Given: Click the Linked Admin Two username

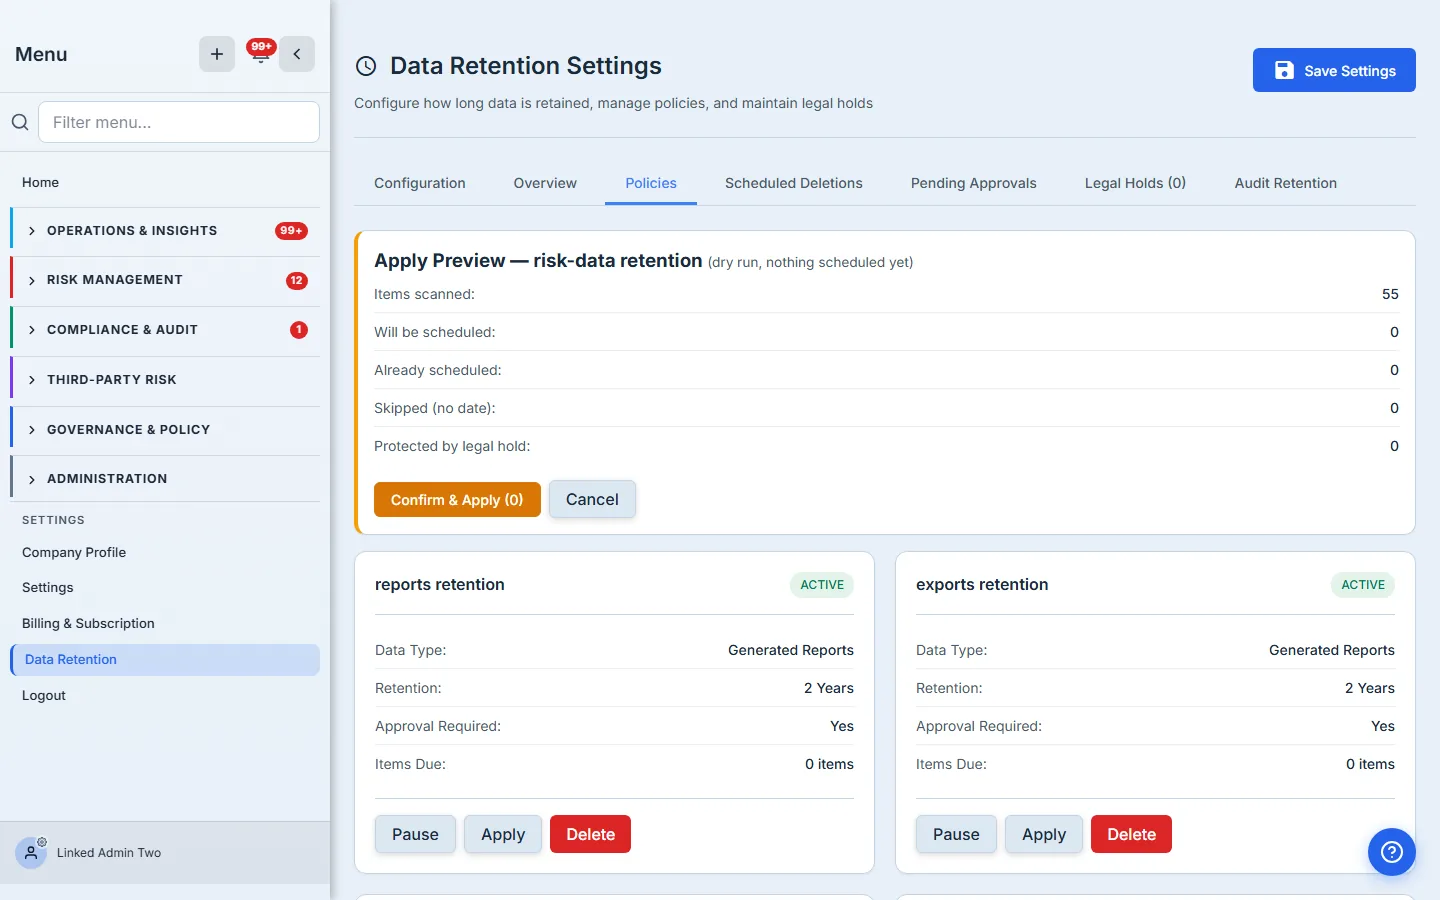Looking at the screenshot, I should pyautogui.click(x=109, y=853).
